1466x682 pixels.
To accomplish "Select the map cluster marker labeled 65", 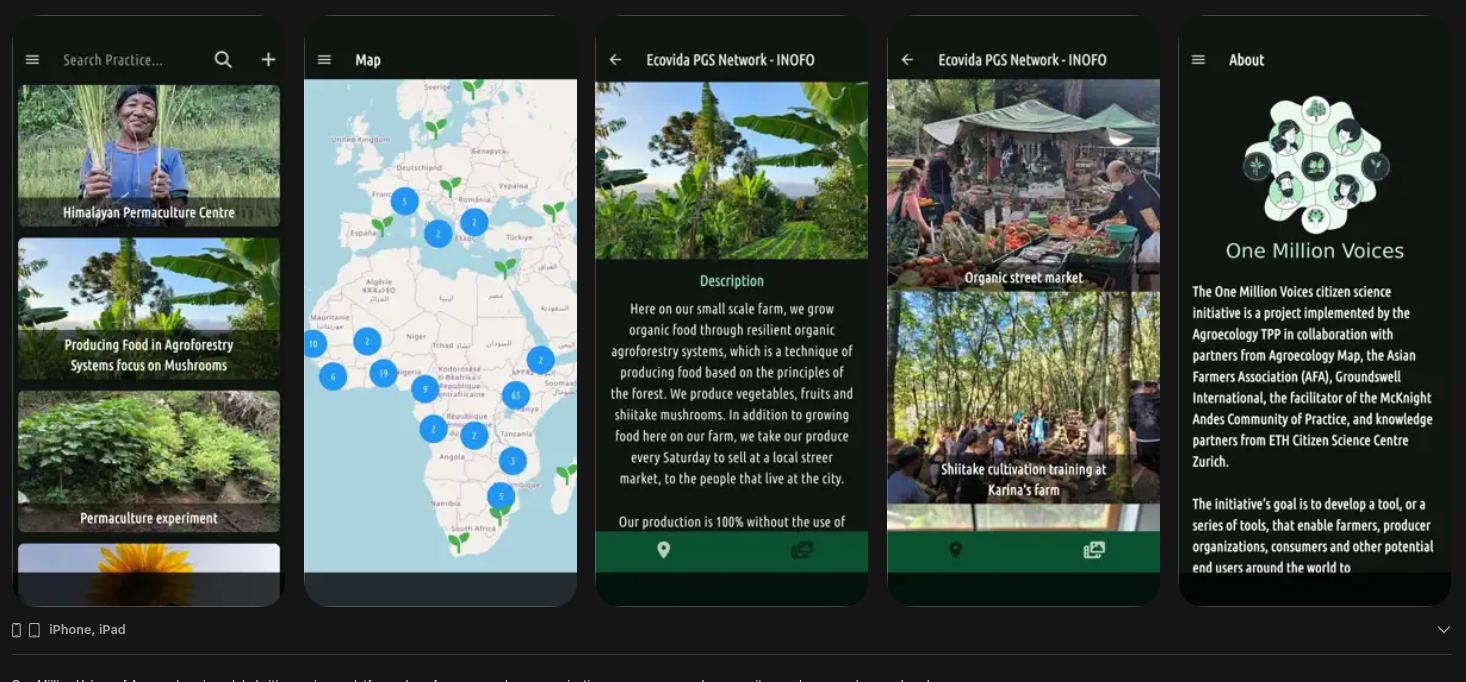I will point(516,395).
